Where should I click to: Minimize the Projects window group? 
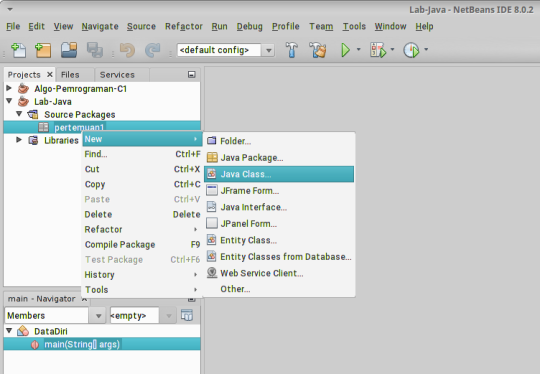click(191, 74)
